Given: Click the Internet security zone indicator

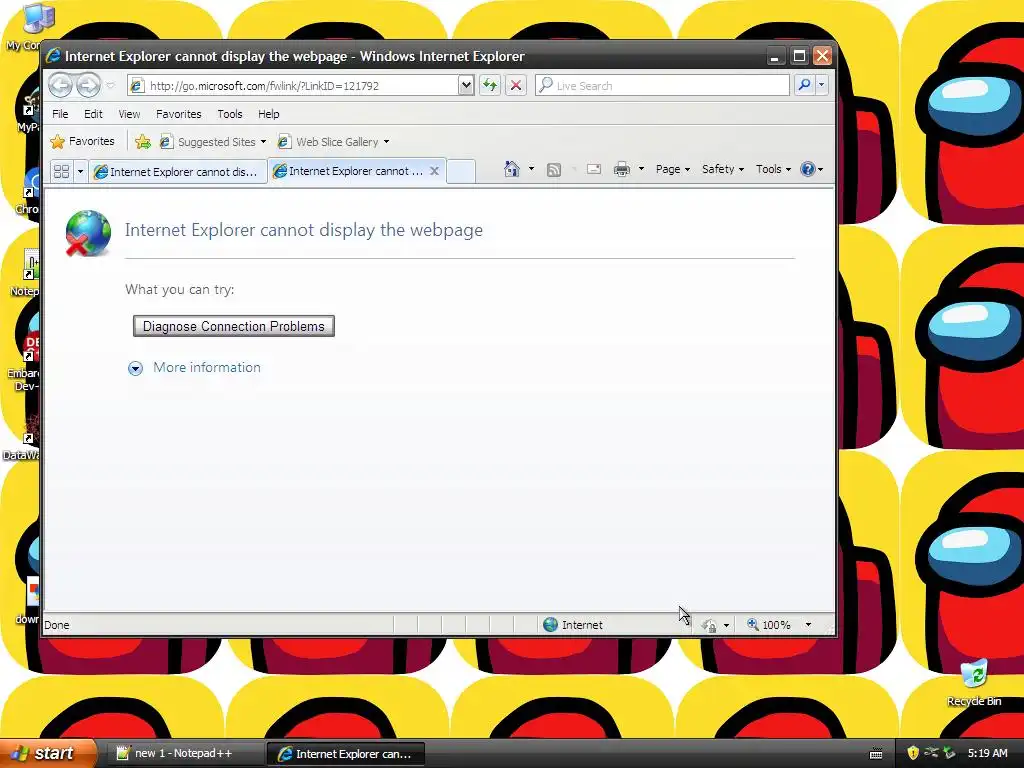Looking at the screenshot, I should (x=573, y=625).
